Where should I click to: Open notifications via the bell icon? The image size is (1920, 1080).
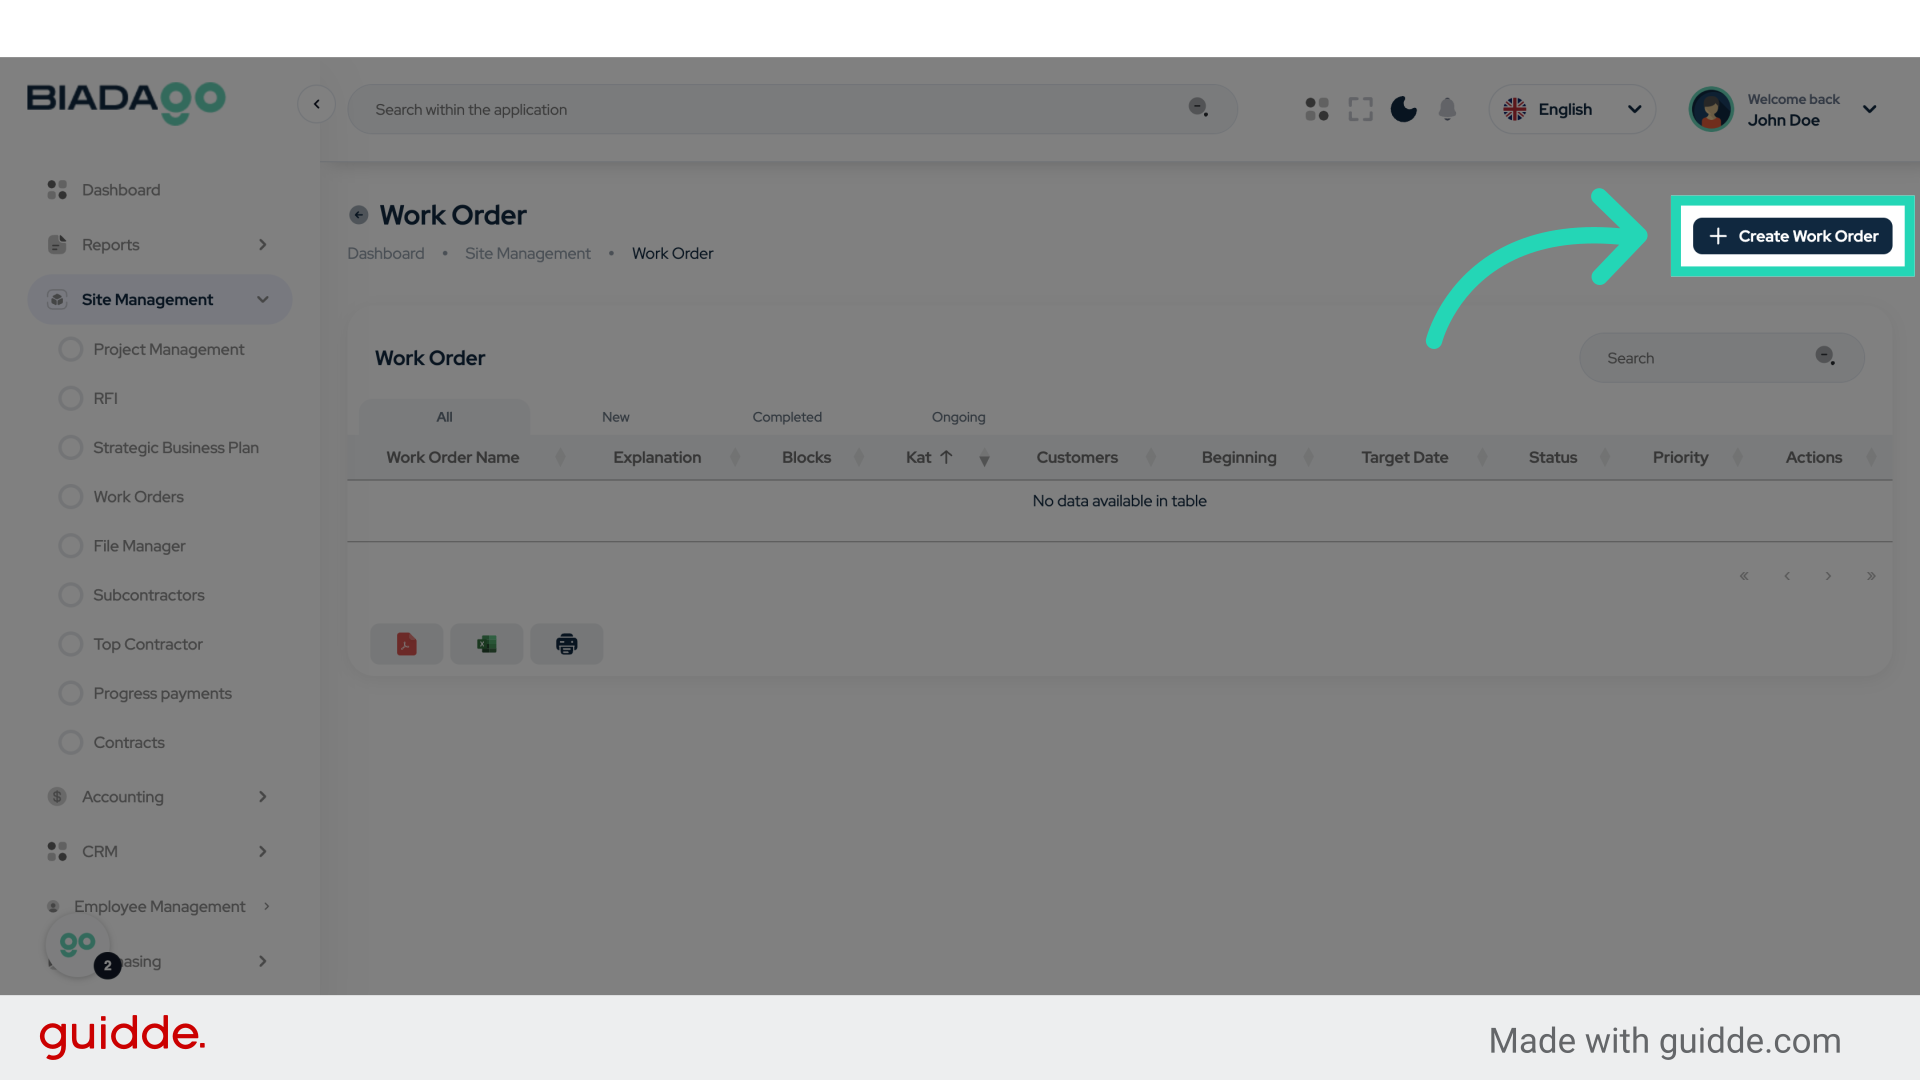tap(1447, 109)
